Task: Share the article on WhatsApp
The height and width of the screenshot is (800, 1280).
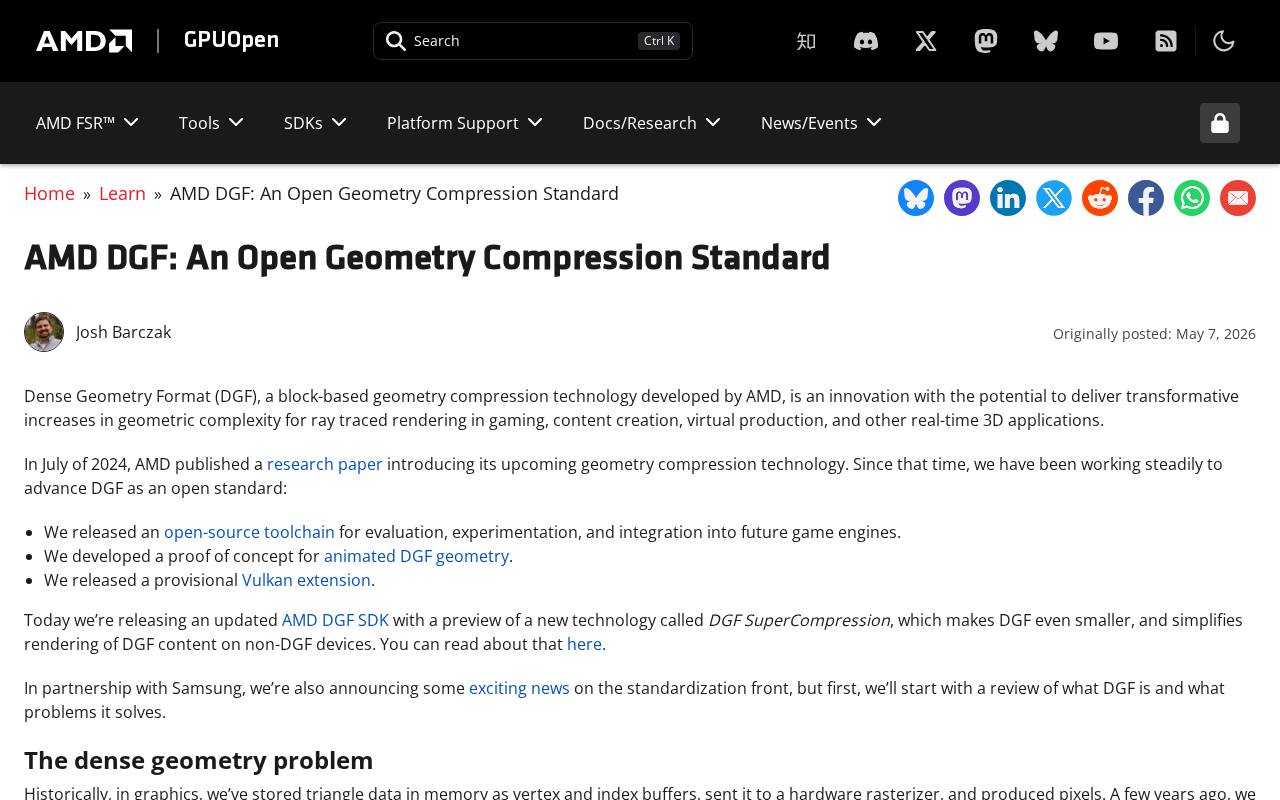Action: click(x=1192, y=198)
